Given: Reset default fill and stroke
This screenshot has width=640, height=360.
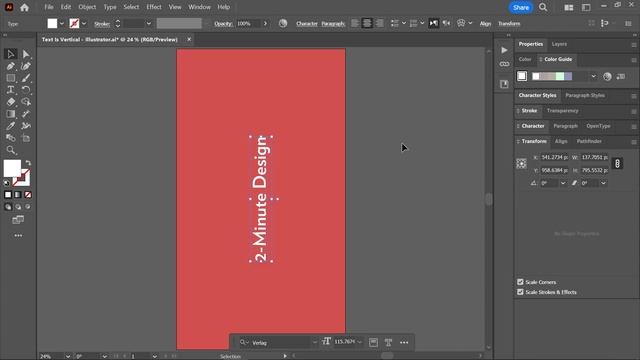Looking at the screenshot, I should (x=7, y=183).
